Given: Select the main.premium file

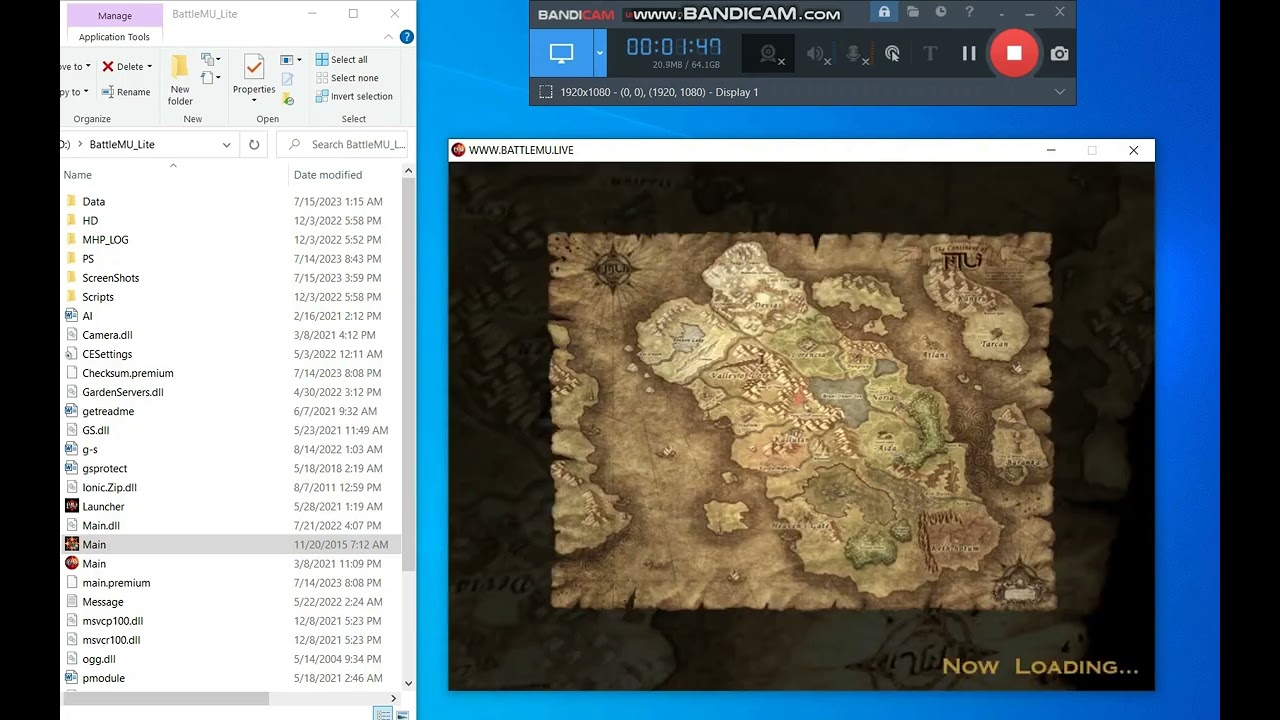Looking at the screenshot, I should coord(230,582).
